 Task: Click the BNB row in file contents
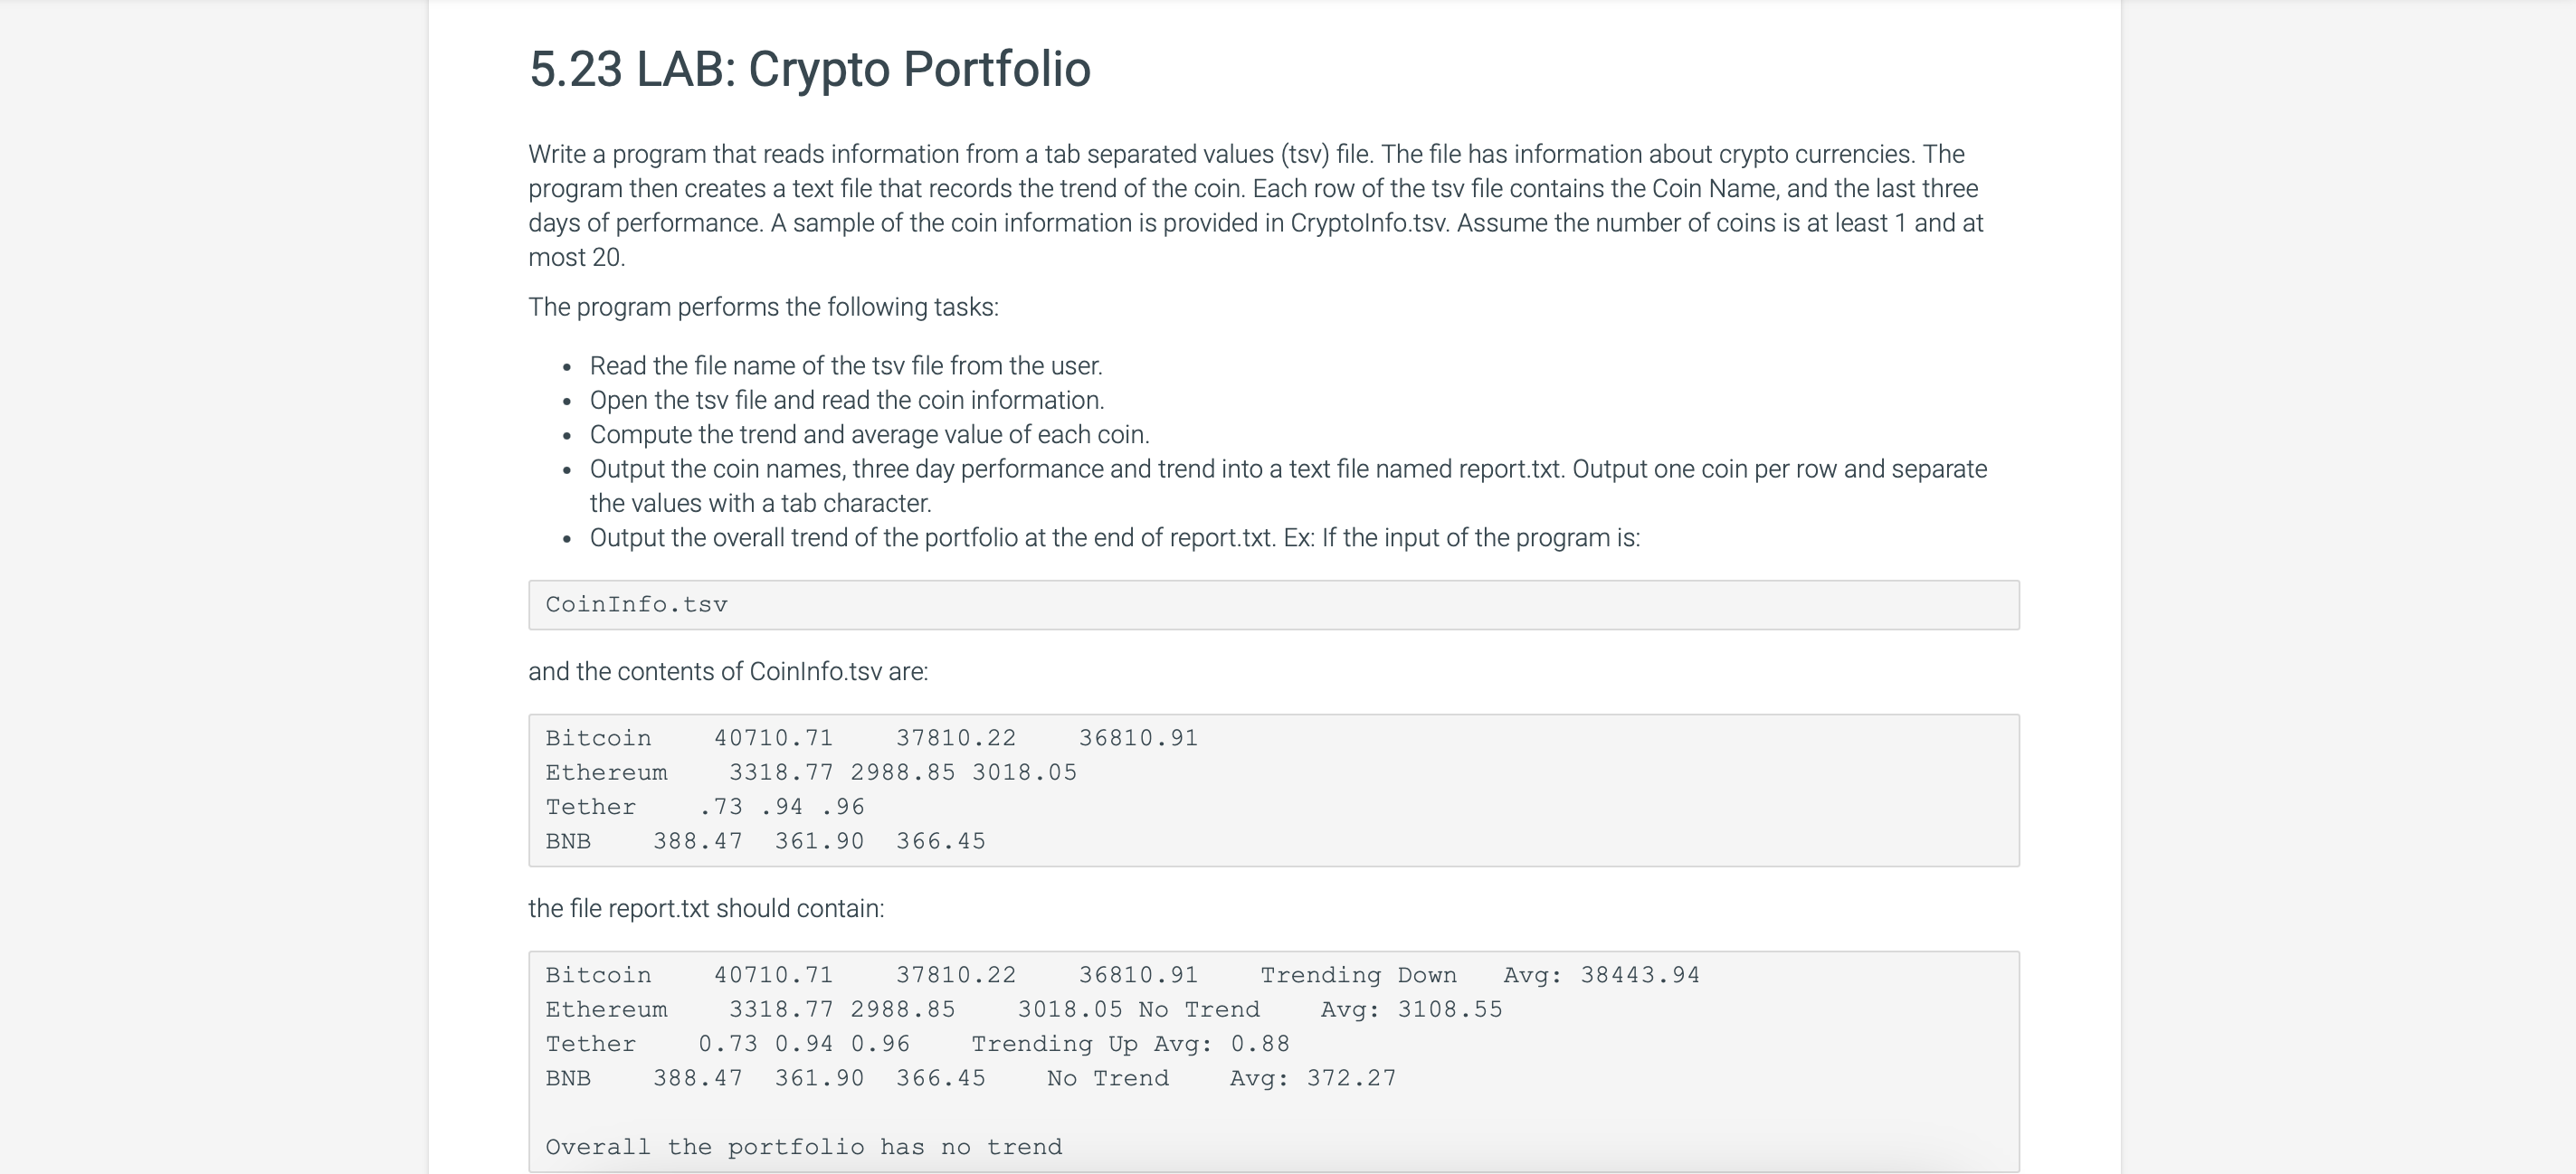click(x=765, y=841)
